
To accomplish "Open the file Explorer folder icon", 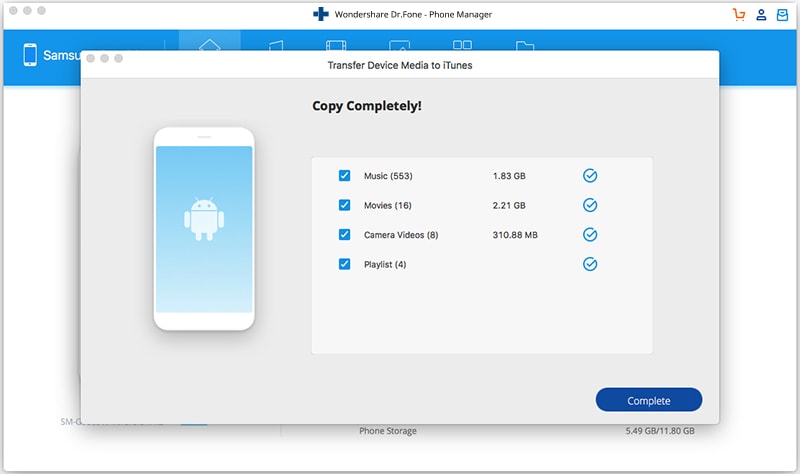I will pyautogui.click(x=525, y=46).
